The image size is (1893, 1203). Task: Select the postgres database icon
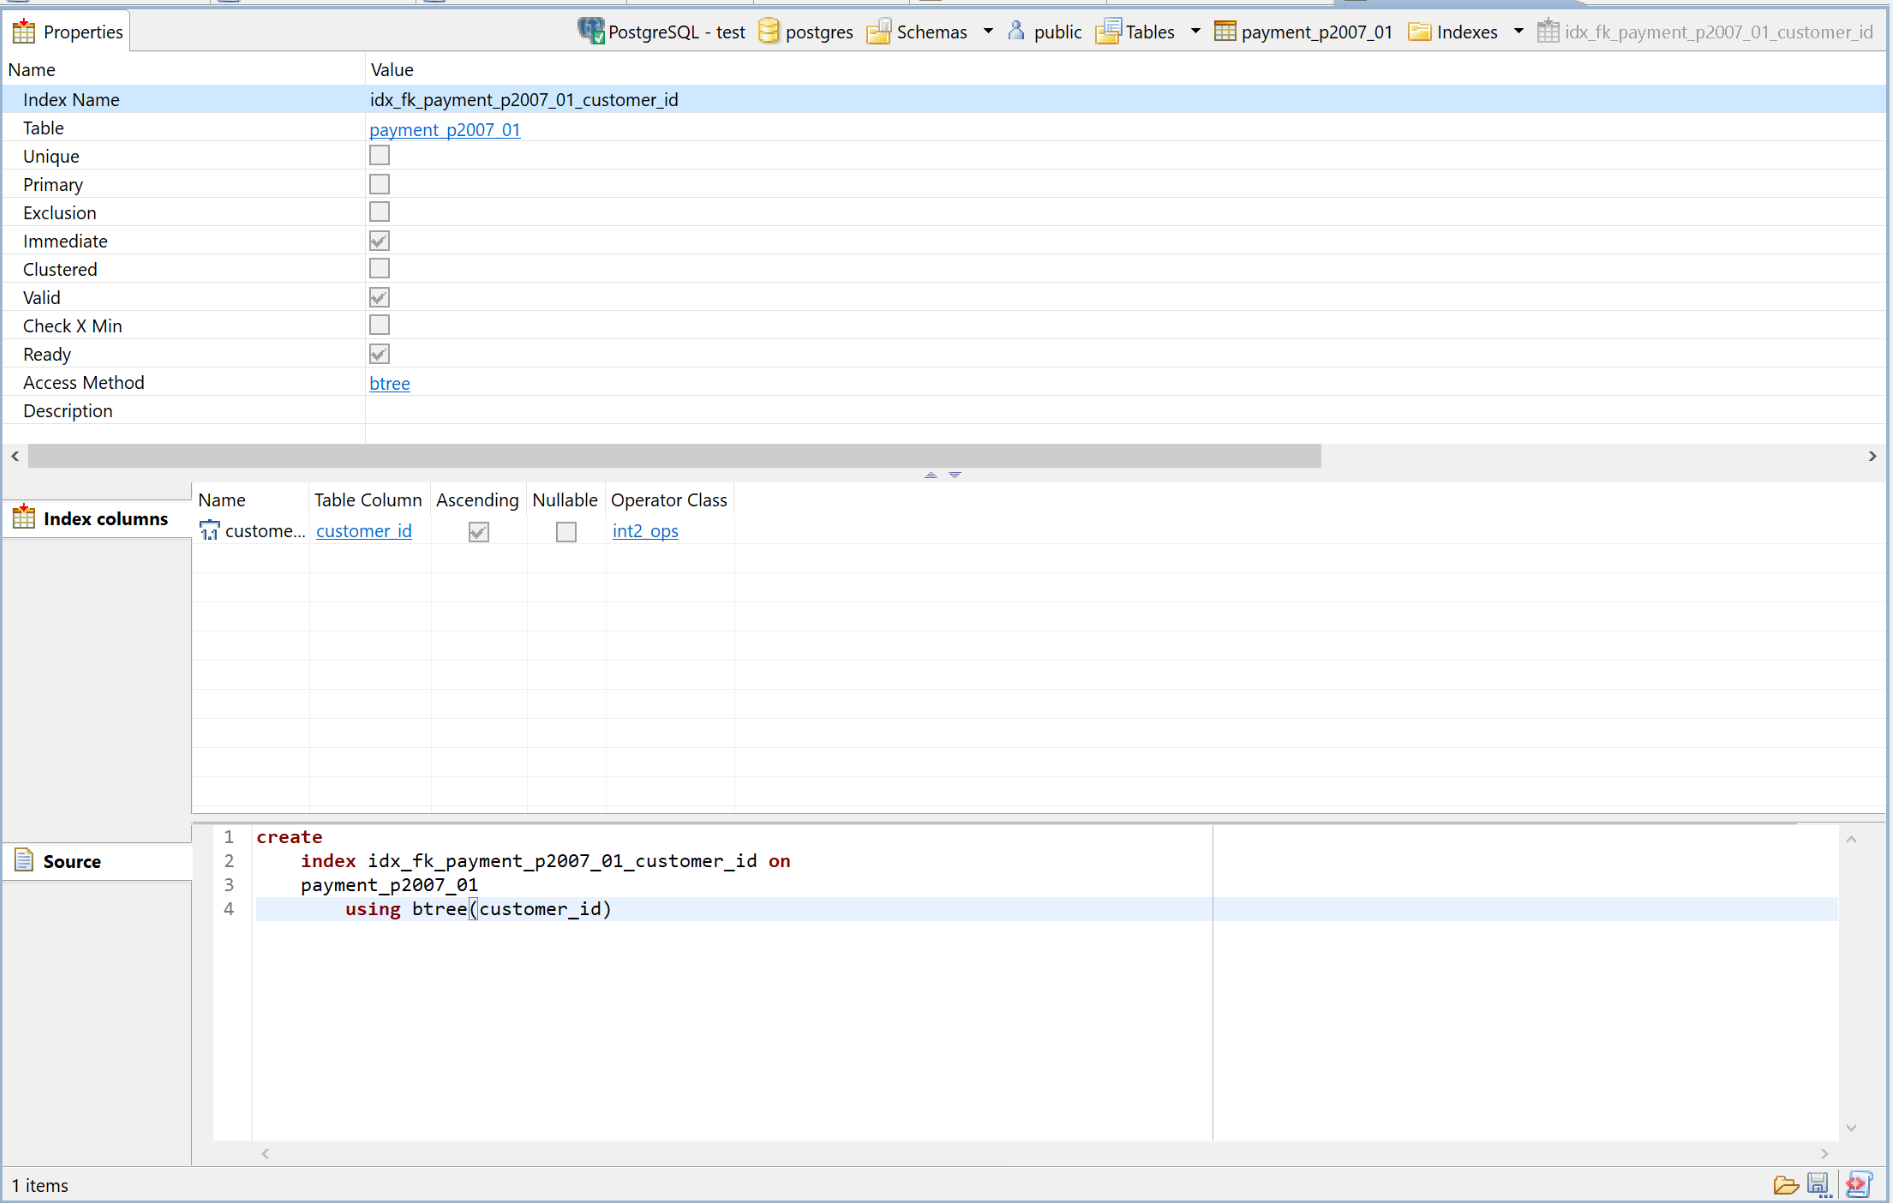pos(768,31)
